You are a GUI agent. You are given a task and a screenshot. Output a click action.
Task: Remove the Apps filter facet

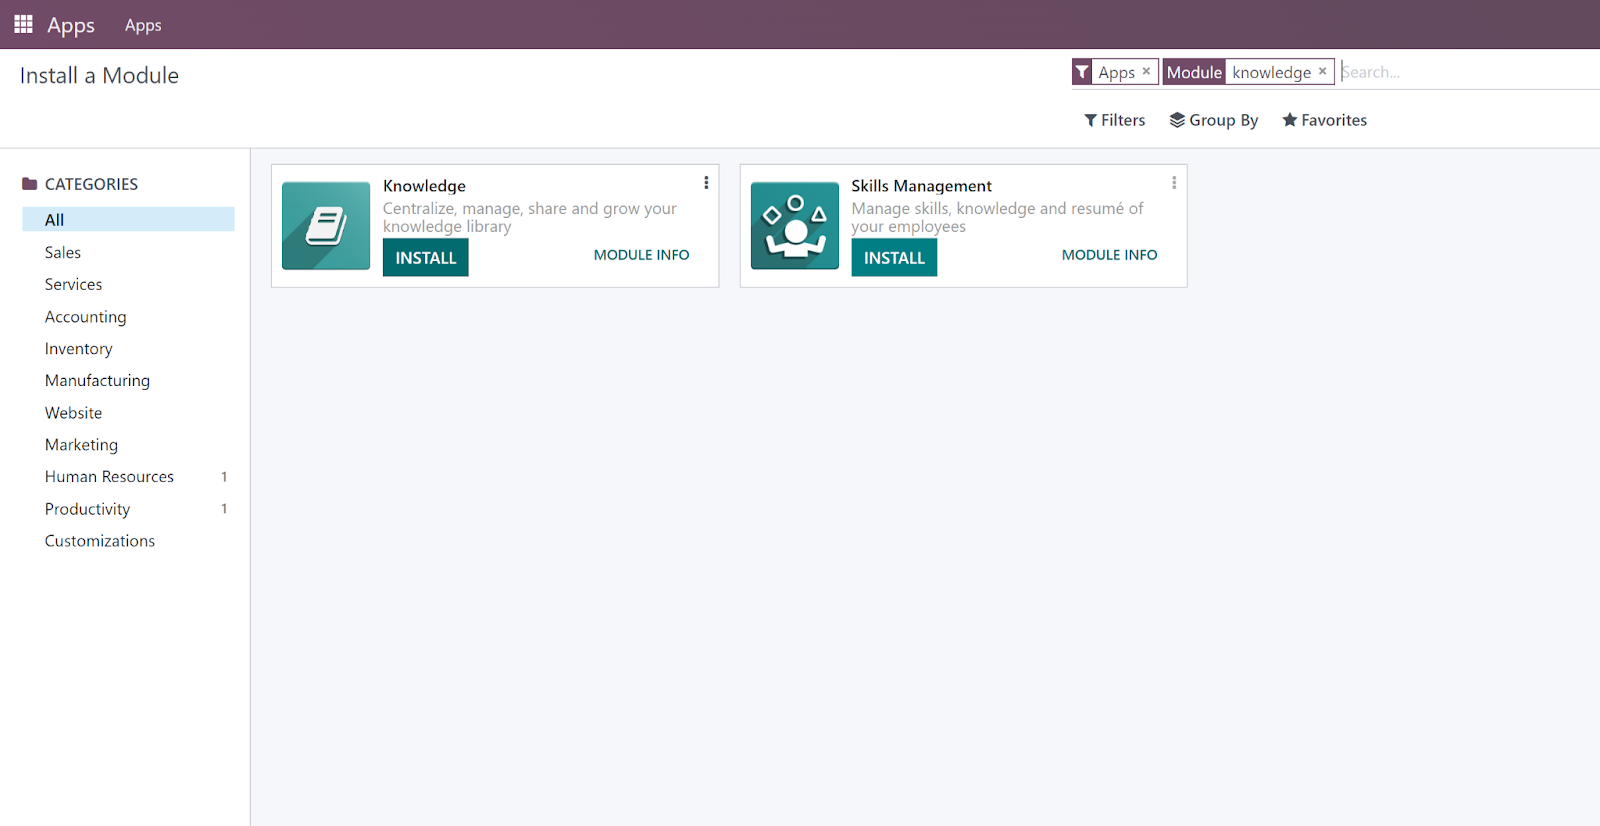[1146, 72]
